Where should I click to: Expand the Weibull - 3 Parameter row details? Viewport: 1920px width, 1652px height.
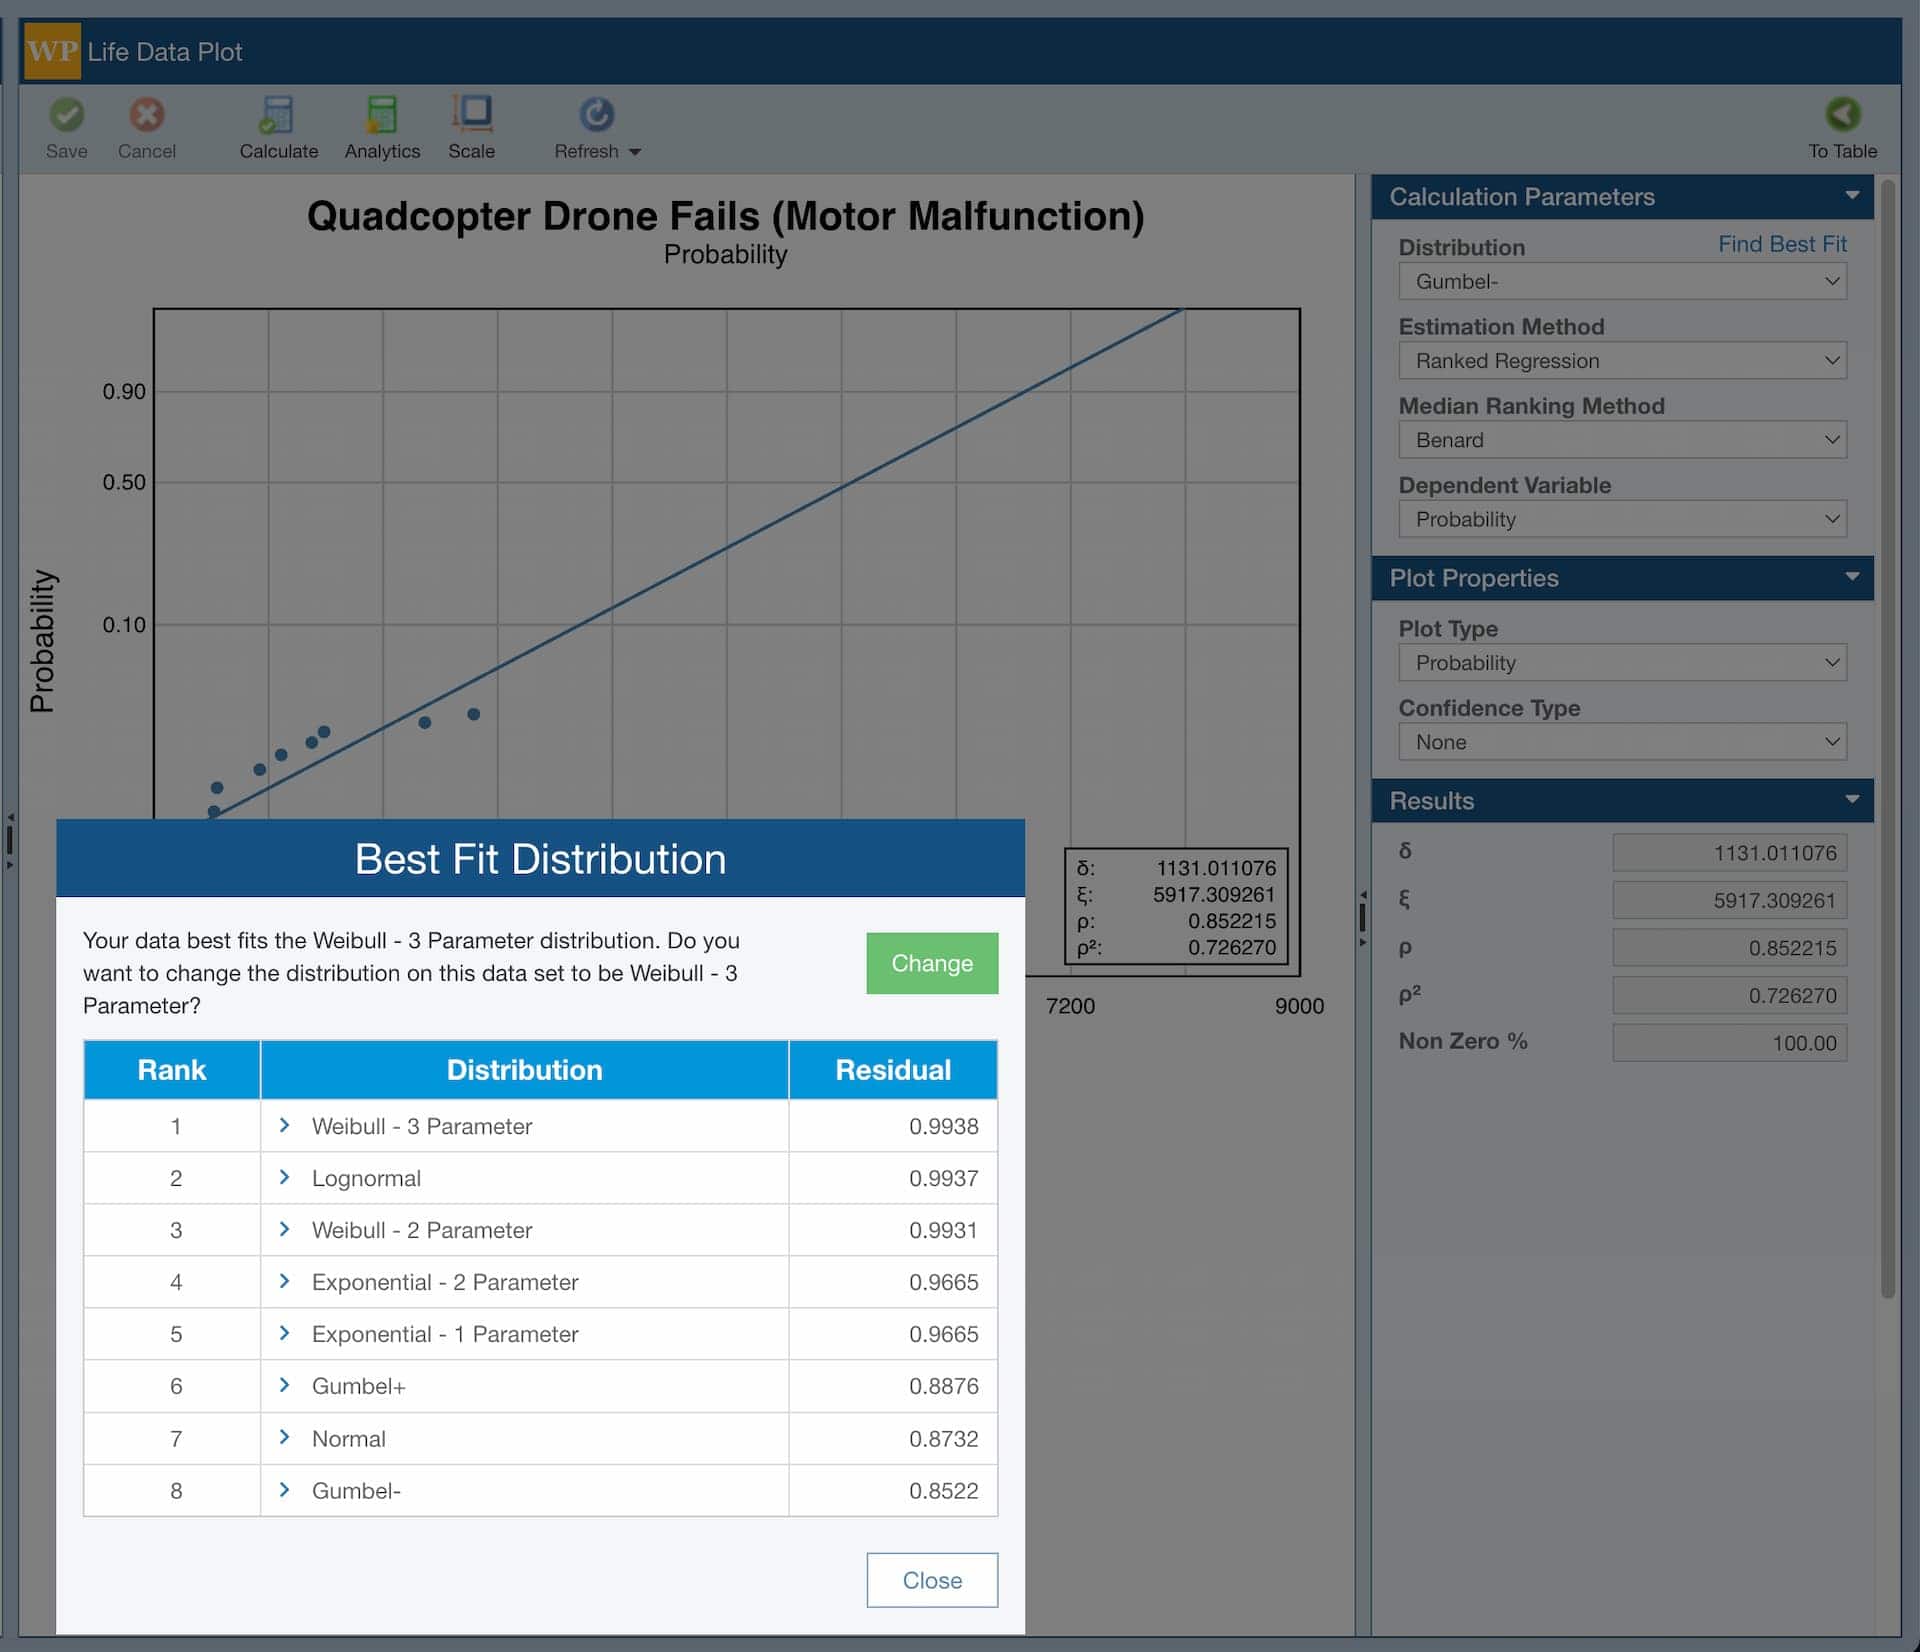[x=284, y=1125]
